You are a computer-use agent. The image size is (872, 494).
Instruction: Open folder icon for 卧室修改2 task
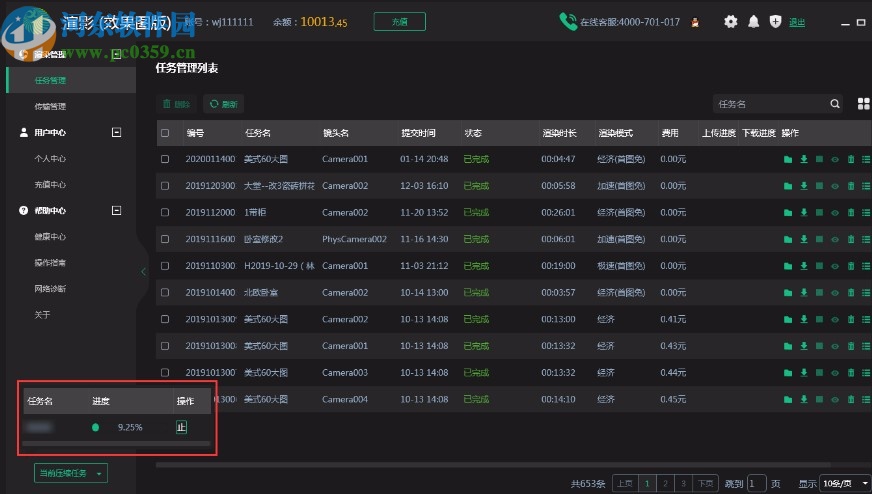tap(787, 239)
